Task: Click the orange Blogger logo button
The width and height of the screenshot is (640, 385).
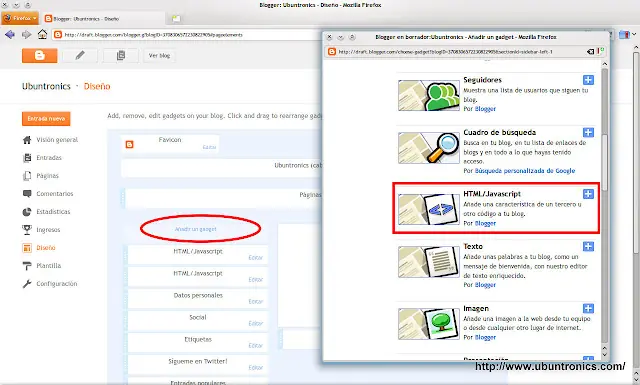Action: pyautogui.click(x=40, y=56)
